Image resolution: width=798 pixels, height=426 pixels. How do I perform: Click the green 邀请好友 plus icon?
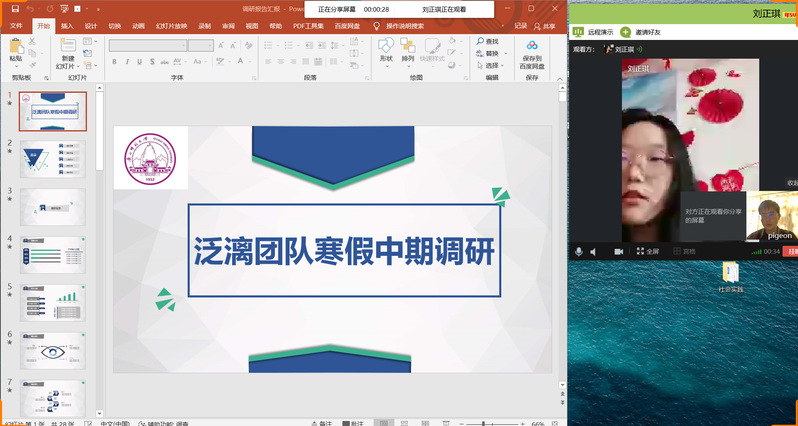625,32
